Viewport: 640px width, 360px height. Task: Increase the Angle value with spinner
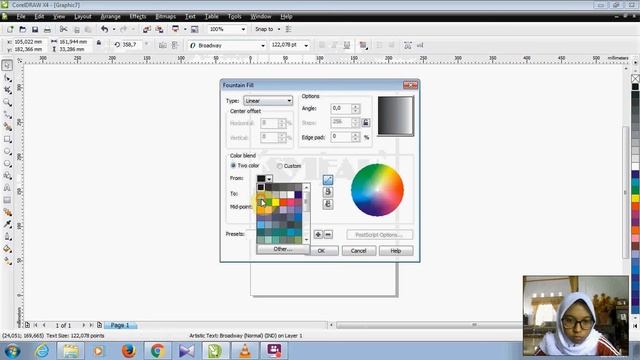pyautogui.click(x=356, y=106)
